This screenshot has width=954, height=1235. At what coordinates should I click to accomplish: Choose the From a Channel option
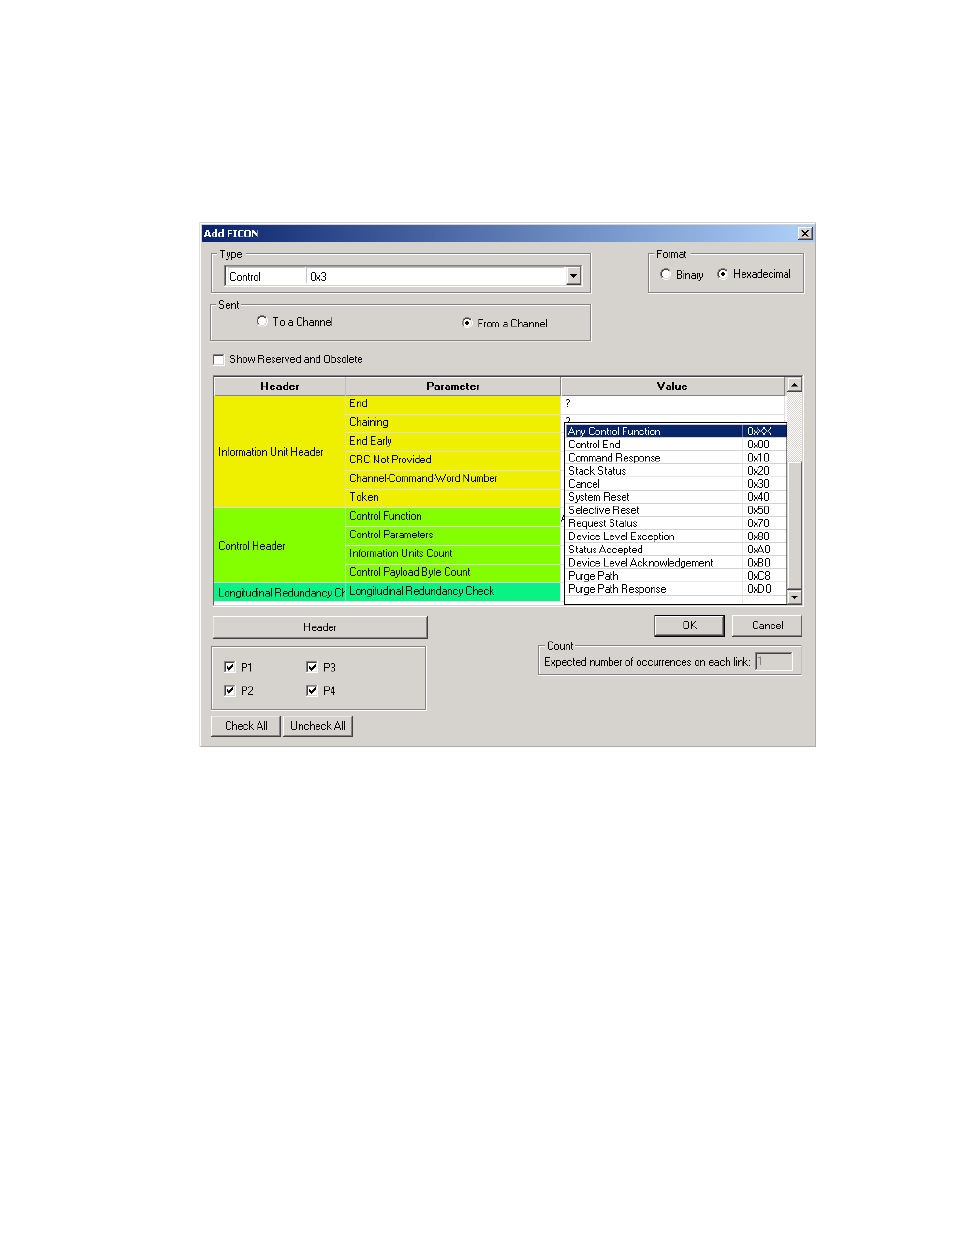click(467, 323)
